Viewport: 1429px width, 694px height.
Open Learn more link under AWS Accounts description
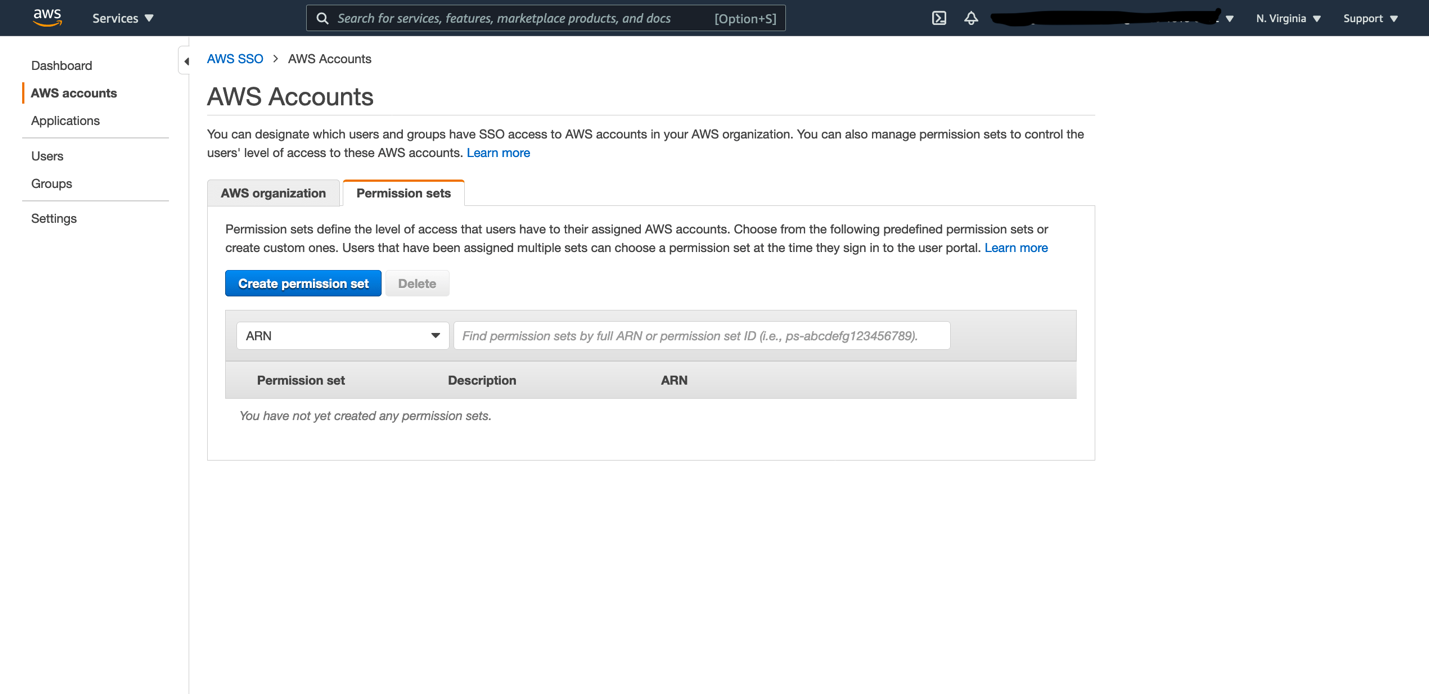tap(498, 153)
